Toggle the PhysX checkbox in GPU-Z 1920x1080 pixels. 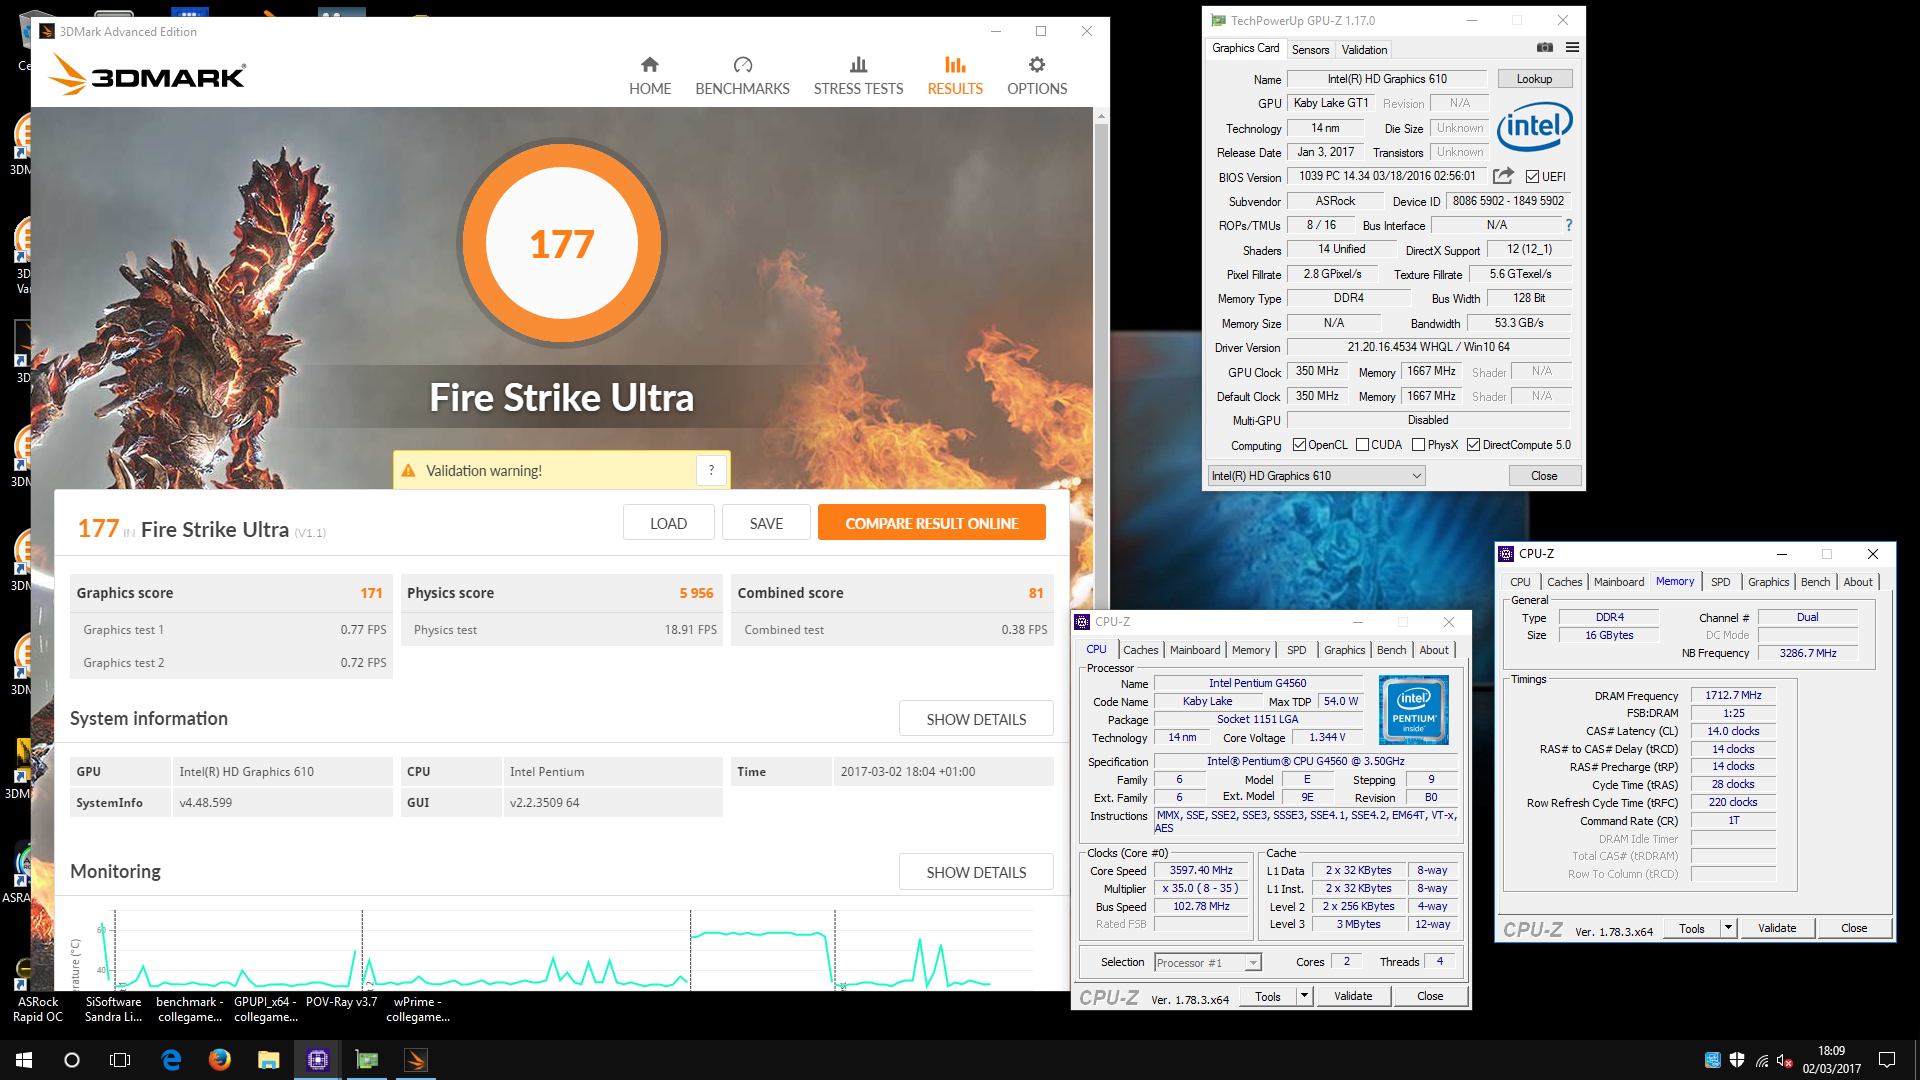coord(1418,445)
